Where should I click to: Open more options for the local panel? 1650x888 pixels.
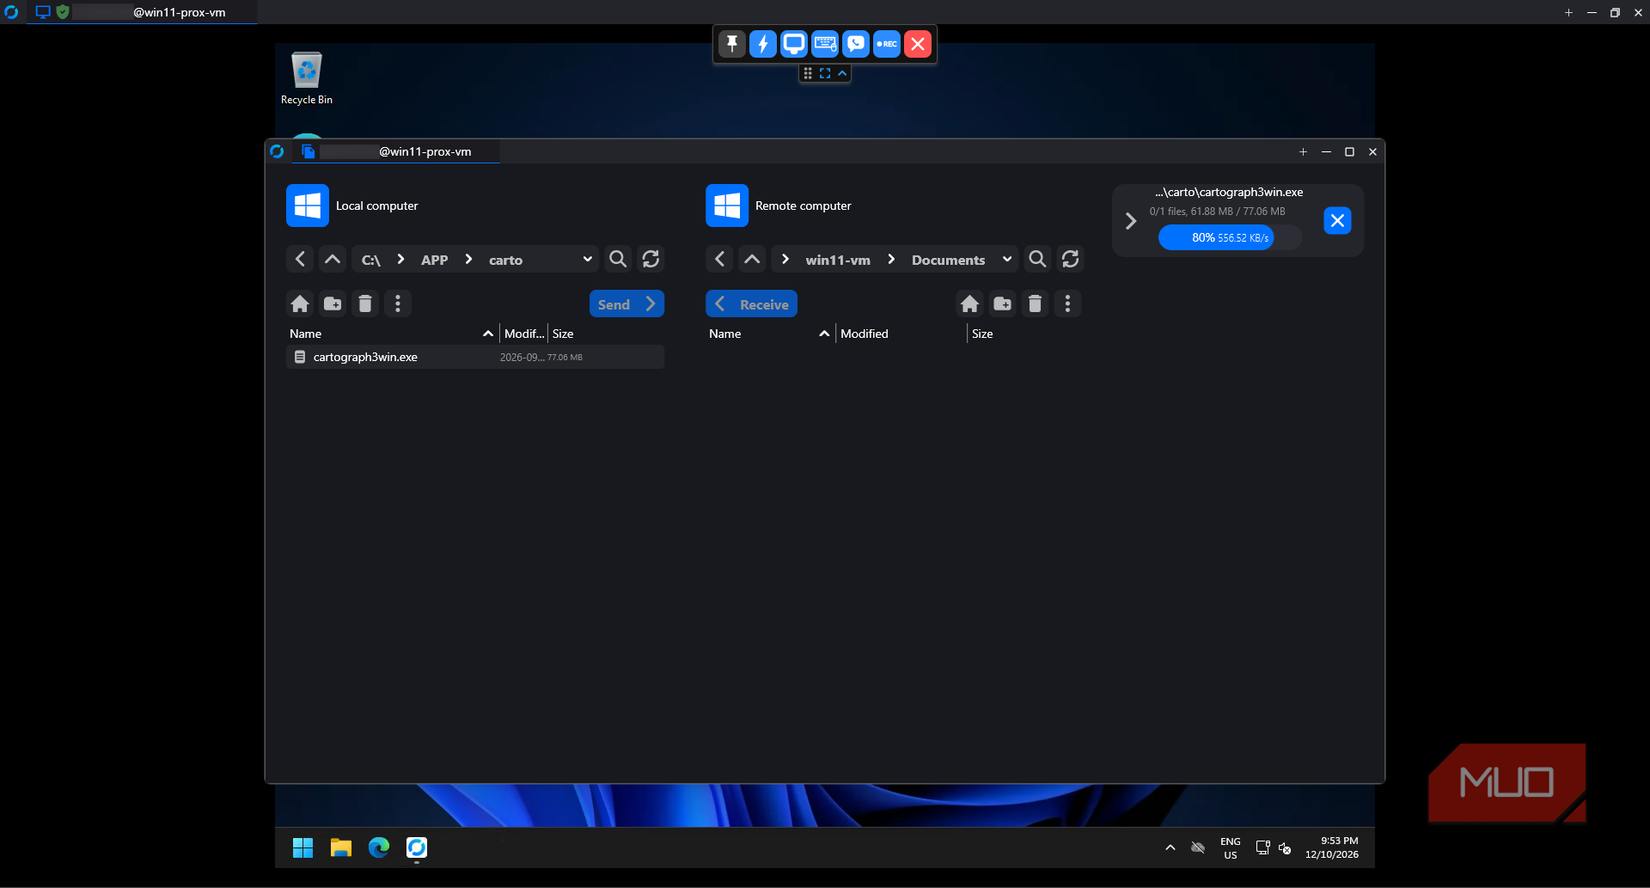coord(398,303)
